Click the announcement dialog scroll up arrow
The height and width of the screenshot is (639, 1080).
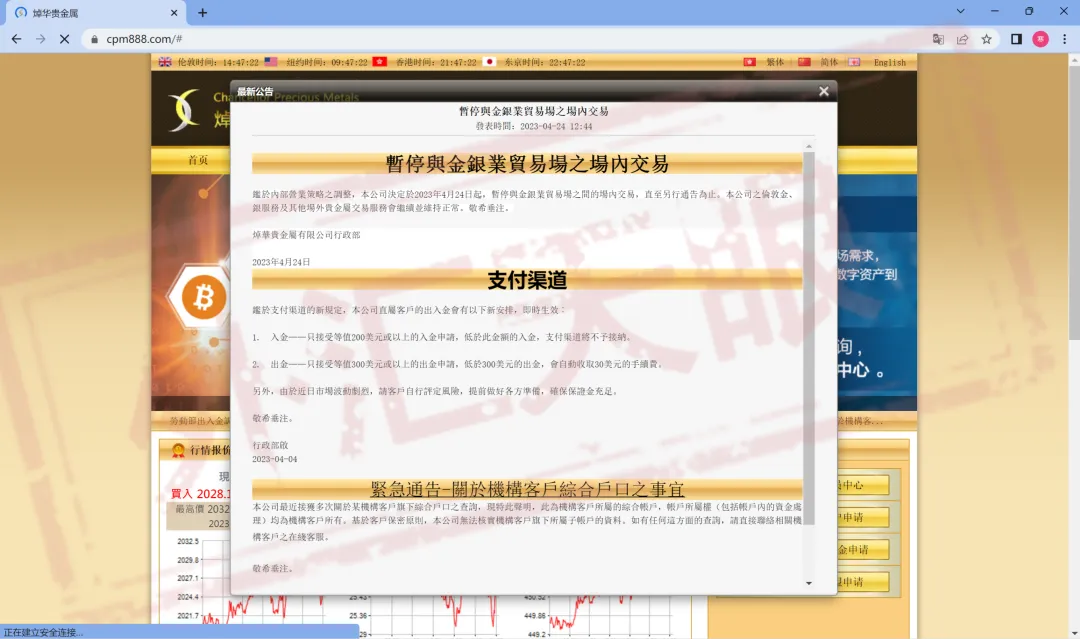coord(809,146)
